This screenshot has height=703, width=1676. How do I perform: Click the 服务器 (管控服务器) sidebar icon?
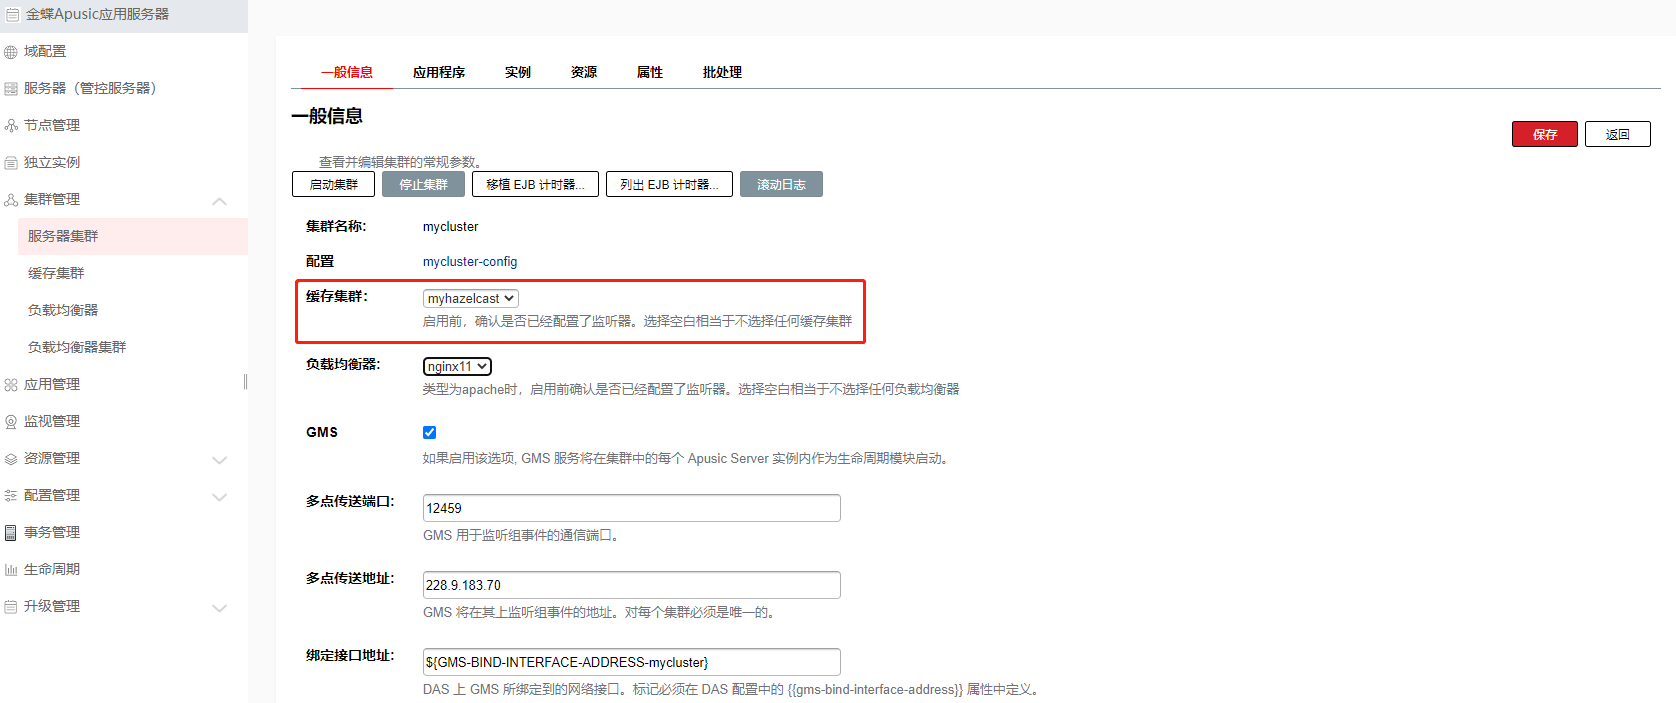[11, 89]
